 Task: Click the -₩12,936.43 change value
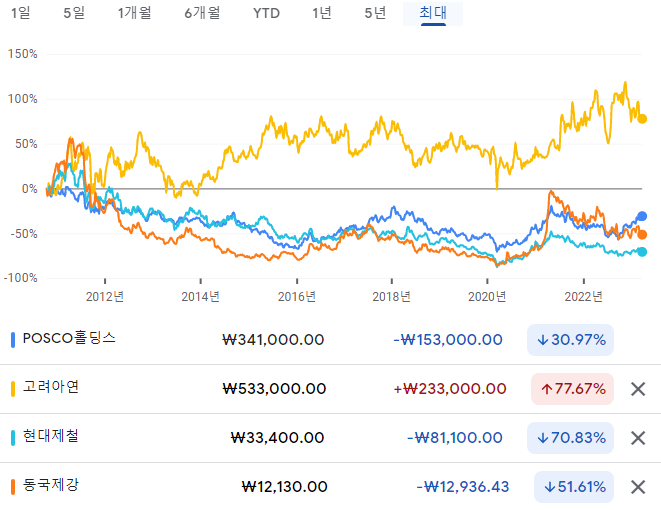(463, 487)
